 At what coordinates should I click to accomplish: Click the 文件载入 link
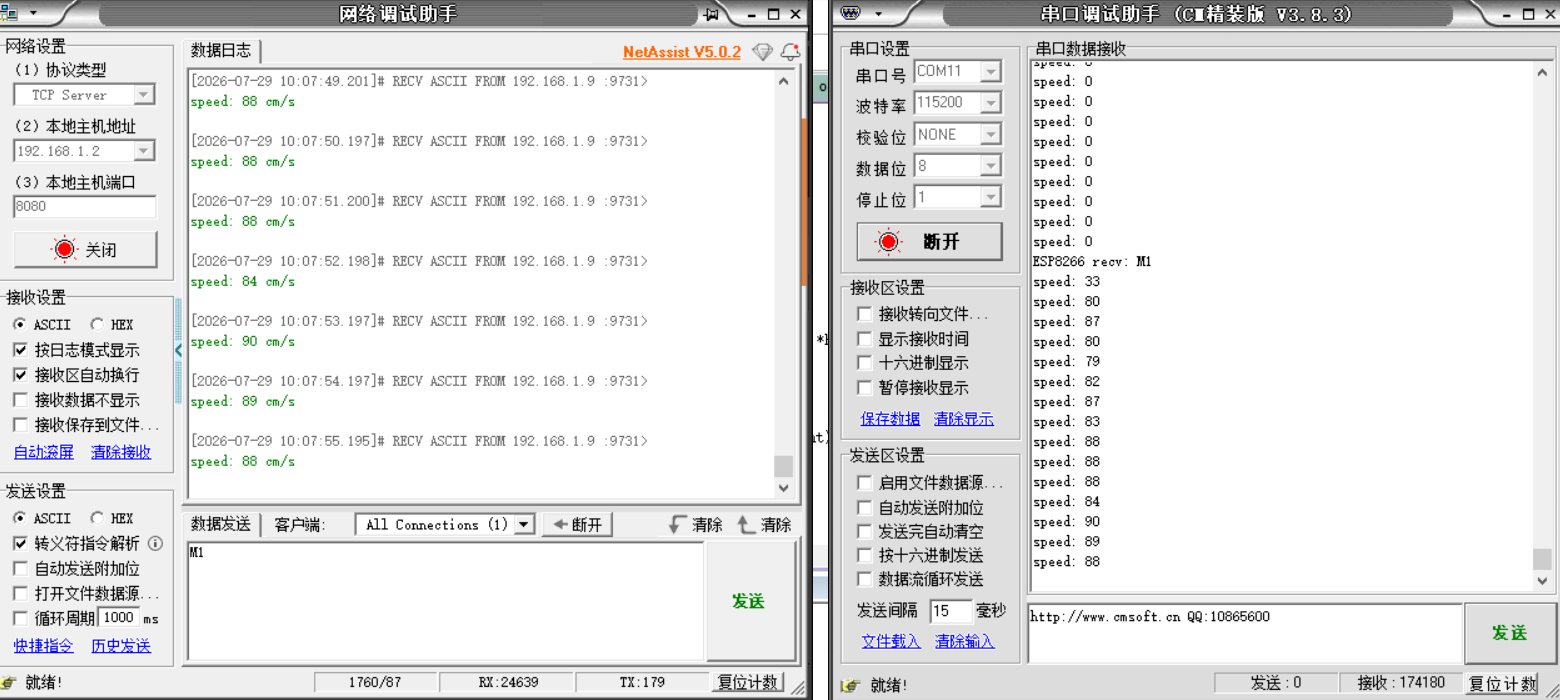pyautogui.click(x=891, y=641)
